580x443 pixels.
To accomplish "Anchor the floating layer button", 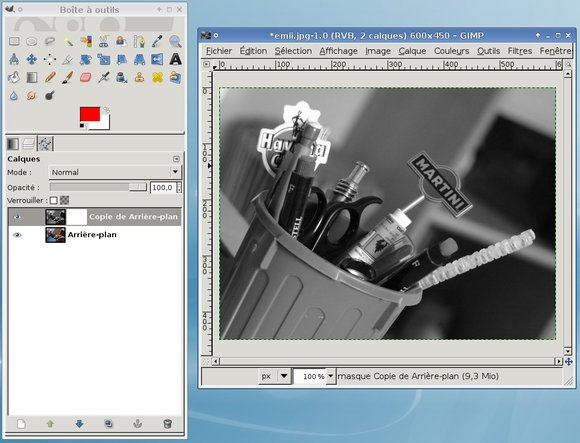I will [x=138, y=424].
